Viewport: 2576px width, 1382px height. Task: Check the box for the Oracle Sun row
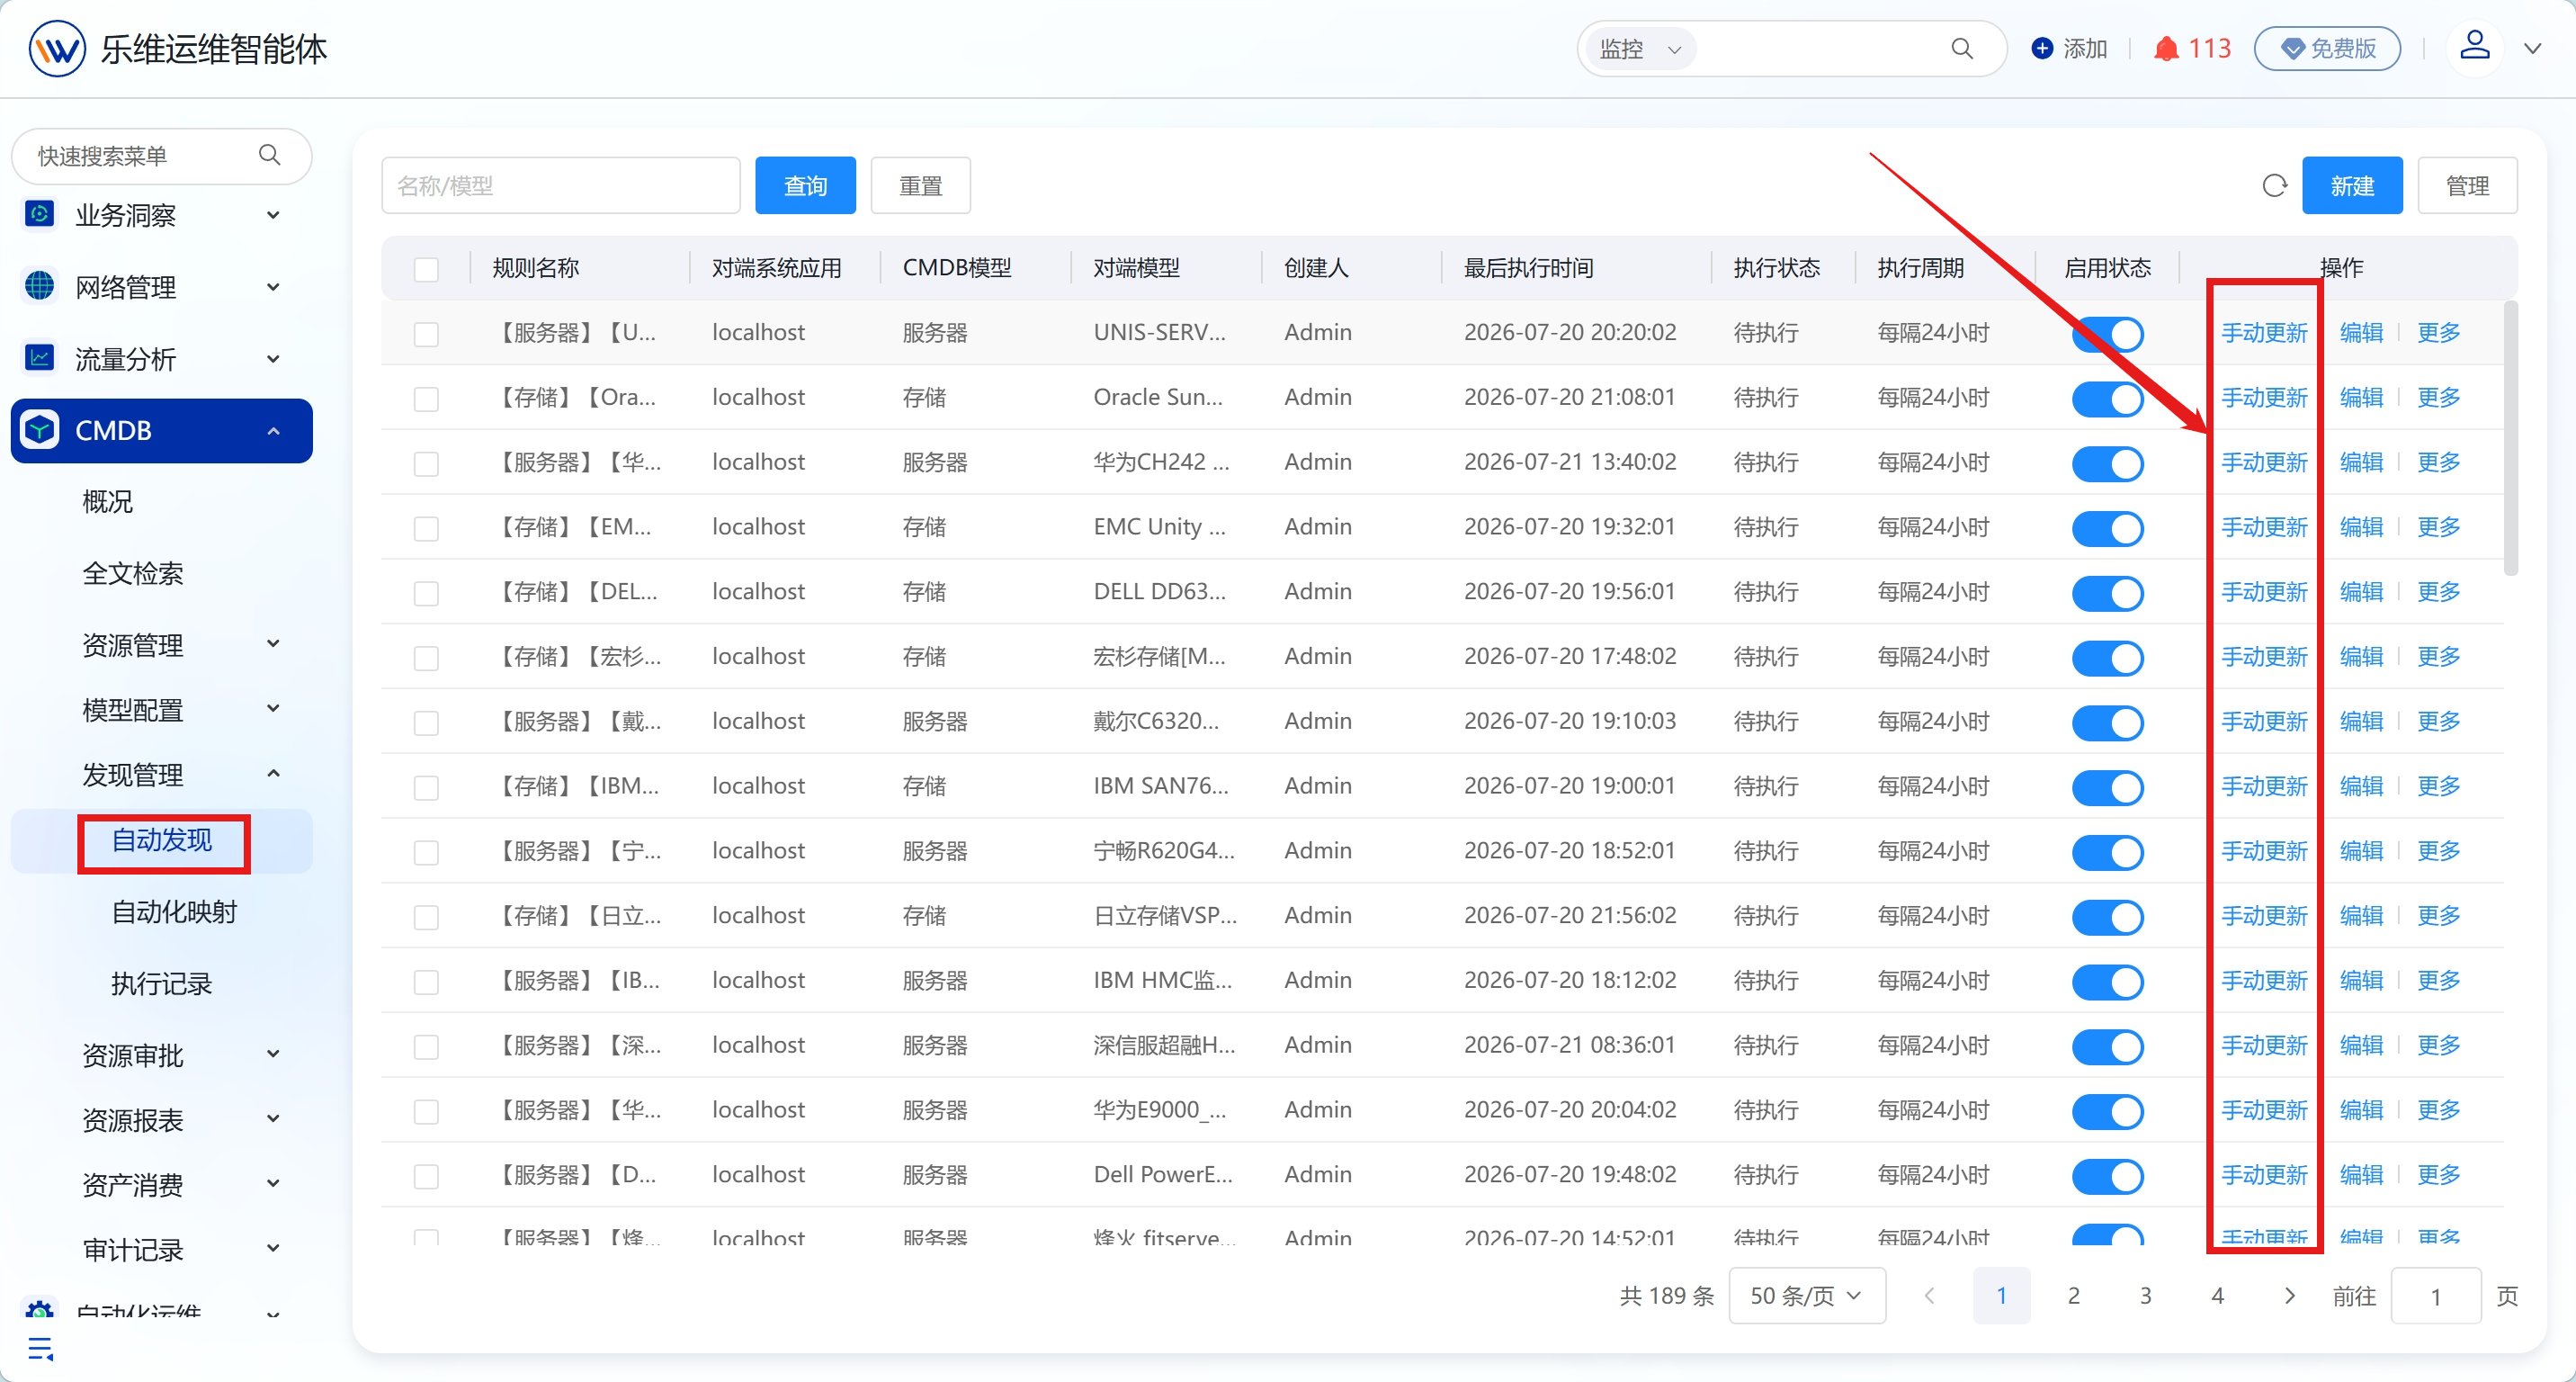[x=426, y=399]
